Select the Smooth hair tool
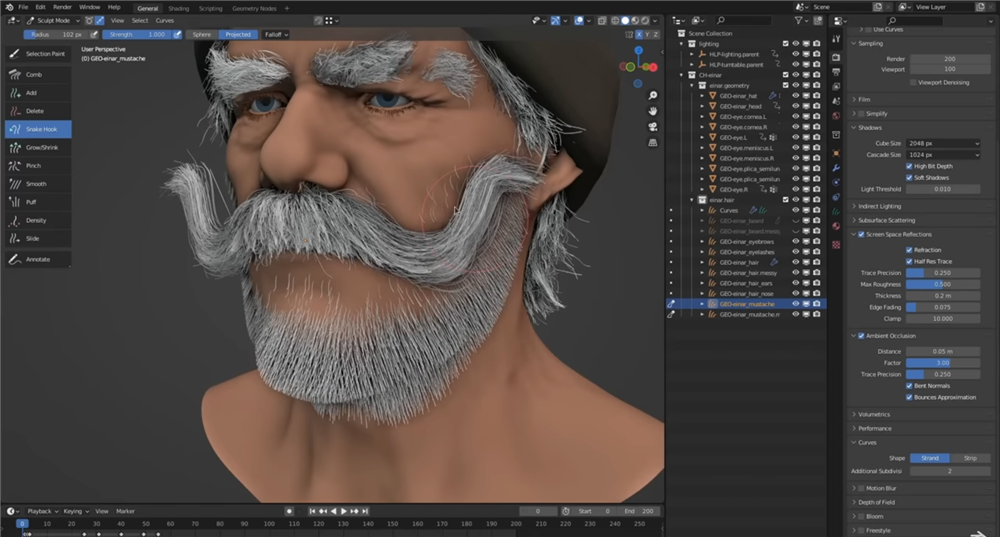The width and height of the screenshot is (1000, 537). pyautogui.click(x=34, y=184)
